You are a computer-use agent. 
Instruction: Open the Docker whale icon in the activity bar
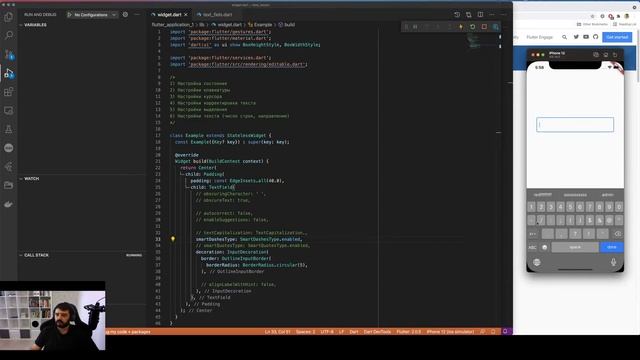[x=9, y=204]
